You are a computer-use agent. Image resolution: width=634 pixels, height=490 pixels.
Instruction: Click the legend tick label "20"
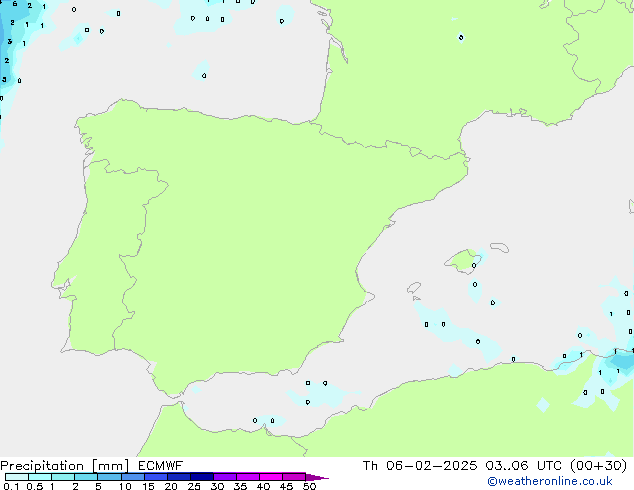pos(171,486)
